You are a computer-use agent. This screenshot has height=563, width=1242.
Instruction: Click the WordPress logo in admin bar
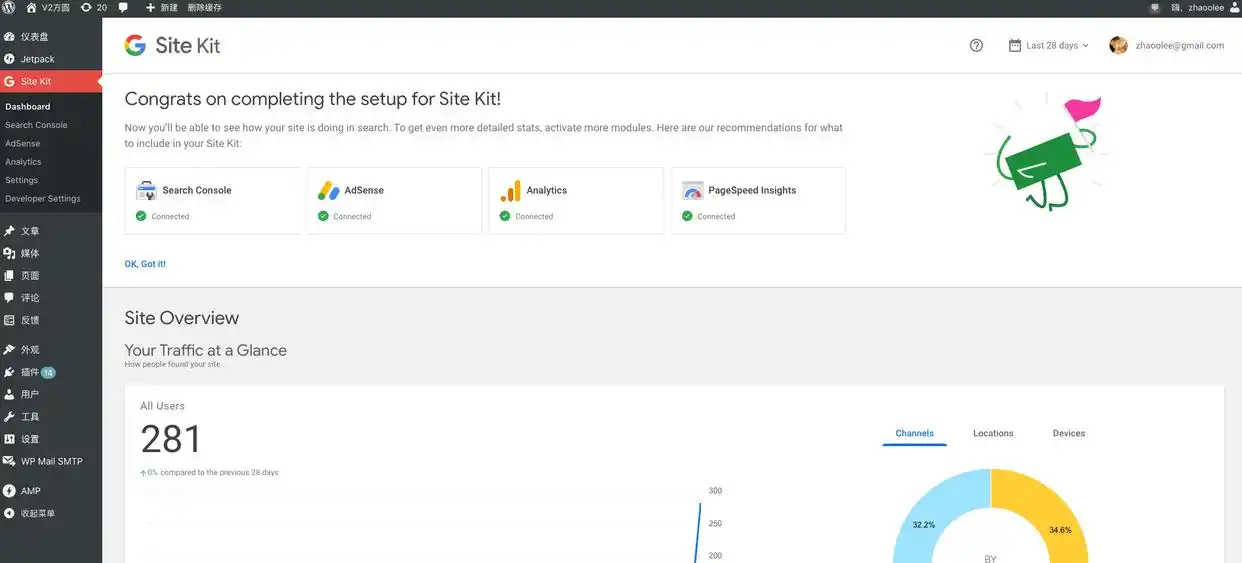pyautogui.click(x=9, y=8)
